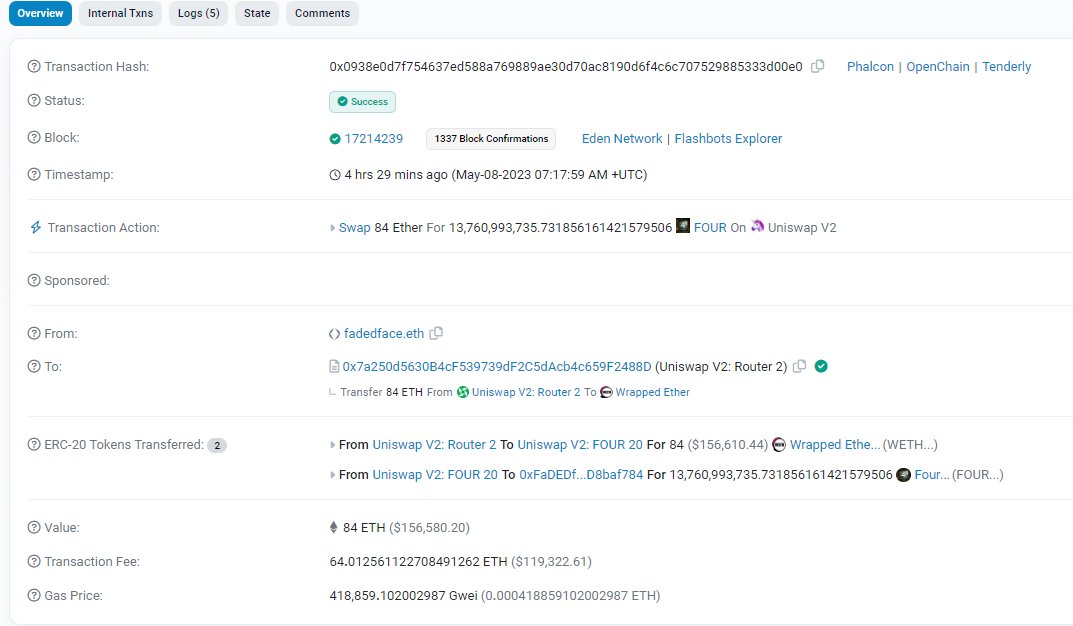Viewport: 1073px width, 626px height.
Task: Click the Uniswap V2 unicorn icon
Action: pos(757,227)
